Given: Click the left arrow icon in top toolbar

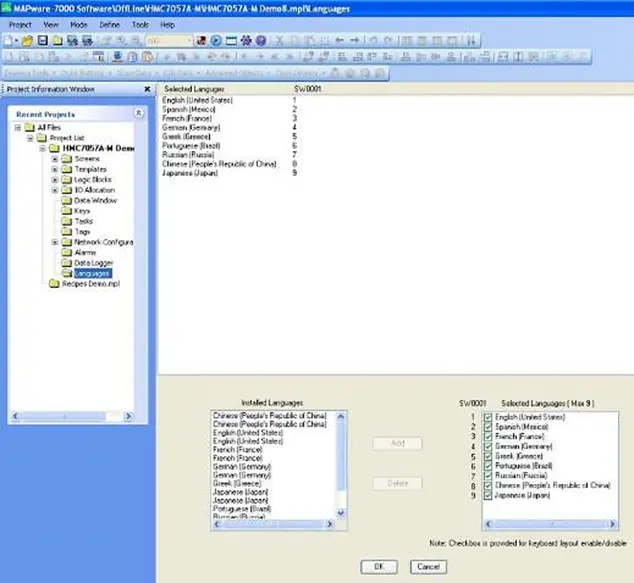Looking at the screenshot, I should click(x=339, y=40).
